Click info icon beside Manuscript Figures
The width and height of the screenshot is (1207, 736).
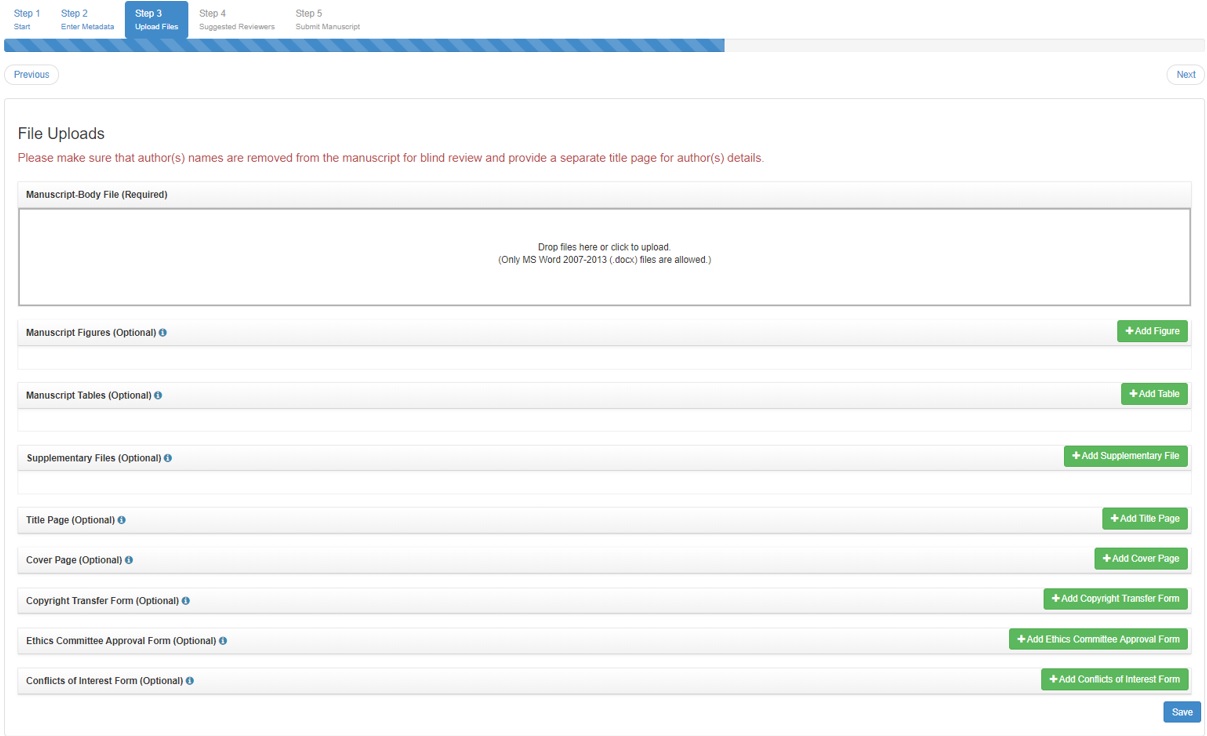pyautogui.click(x=163, y=333)
